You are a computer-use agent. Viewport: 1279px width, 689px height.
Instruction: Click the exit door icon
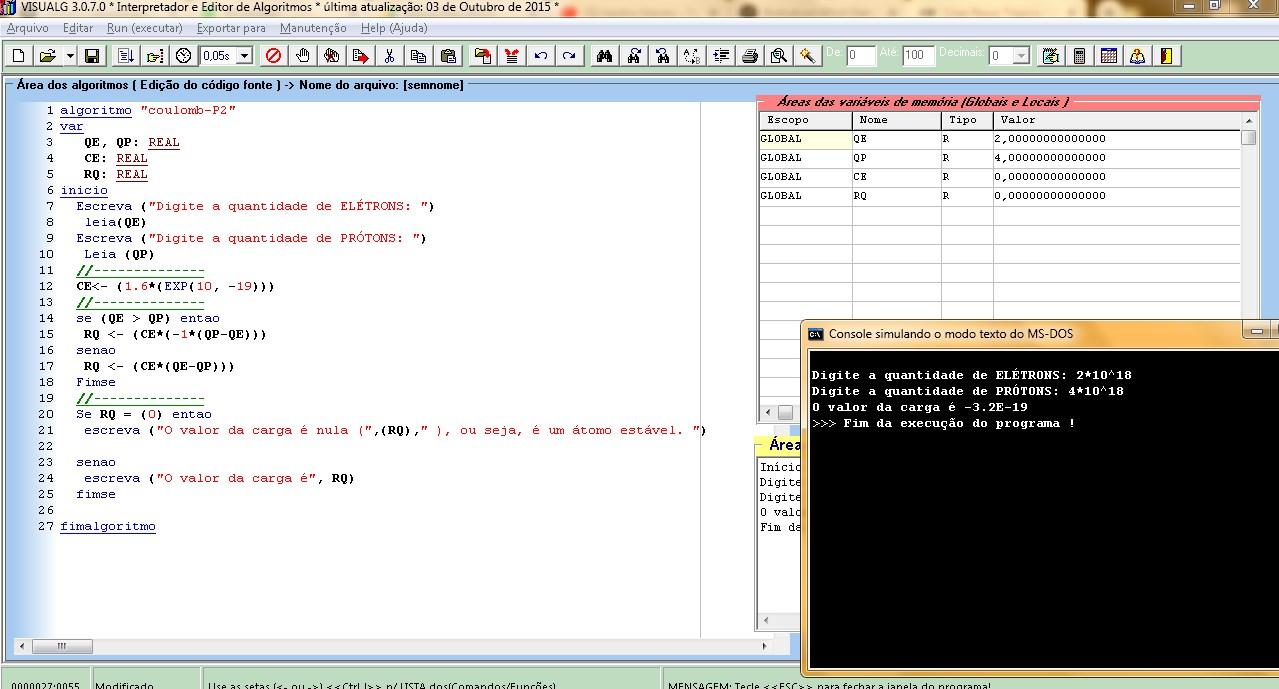pos(1167,56)
